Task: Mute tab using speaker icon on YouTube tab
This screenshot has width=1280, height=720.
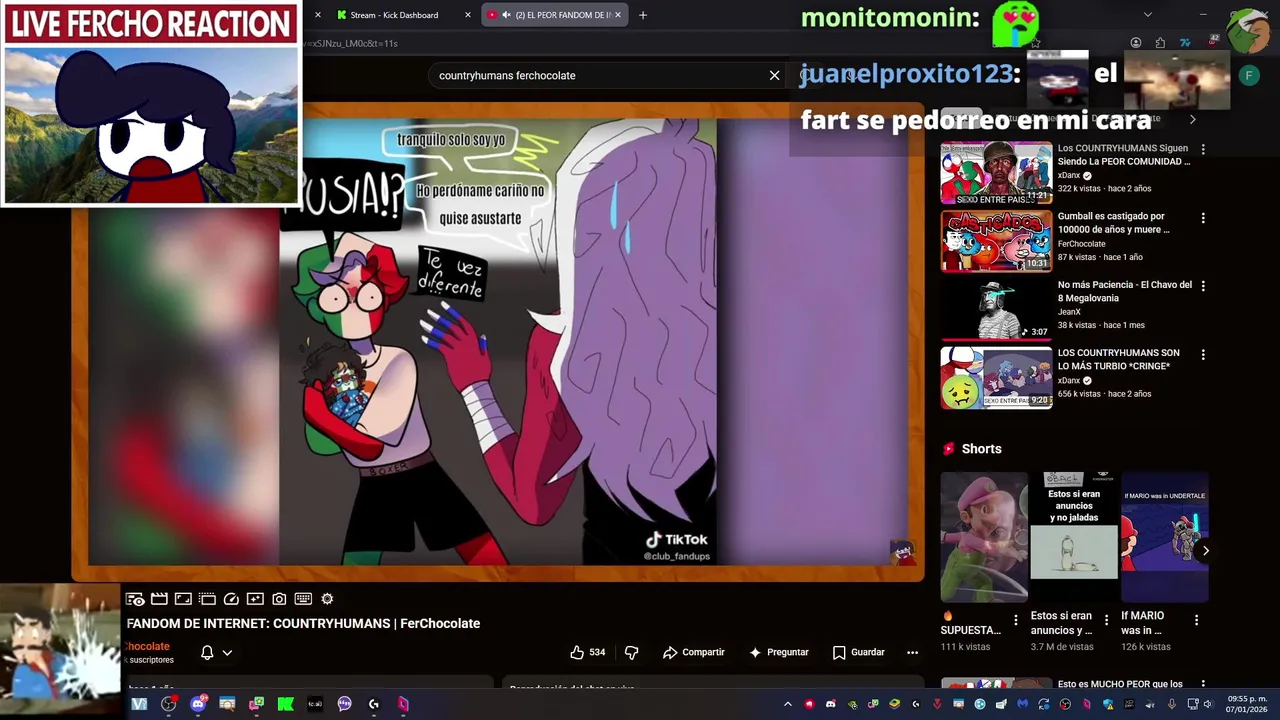Action: tap(506, 15)
